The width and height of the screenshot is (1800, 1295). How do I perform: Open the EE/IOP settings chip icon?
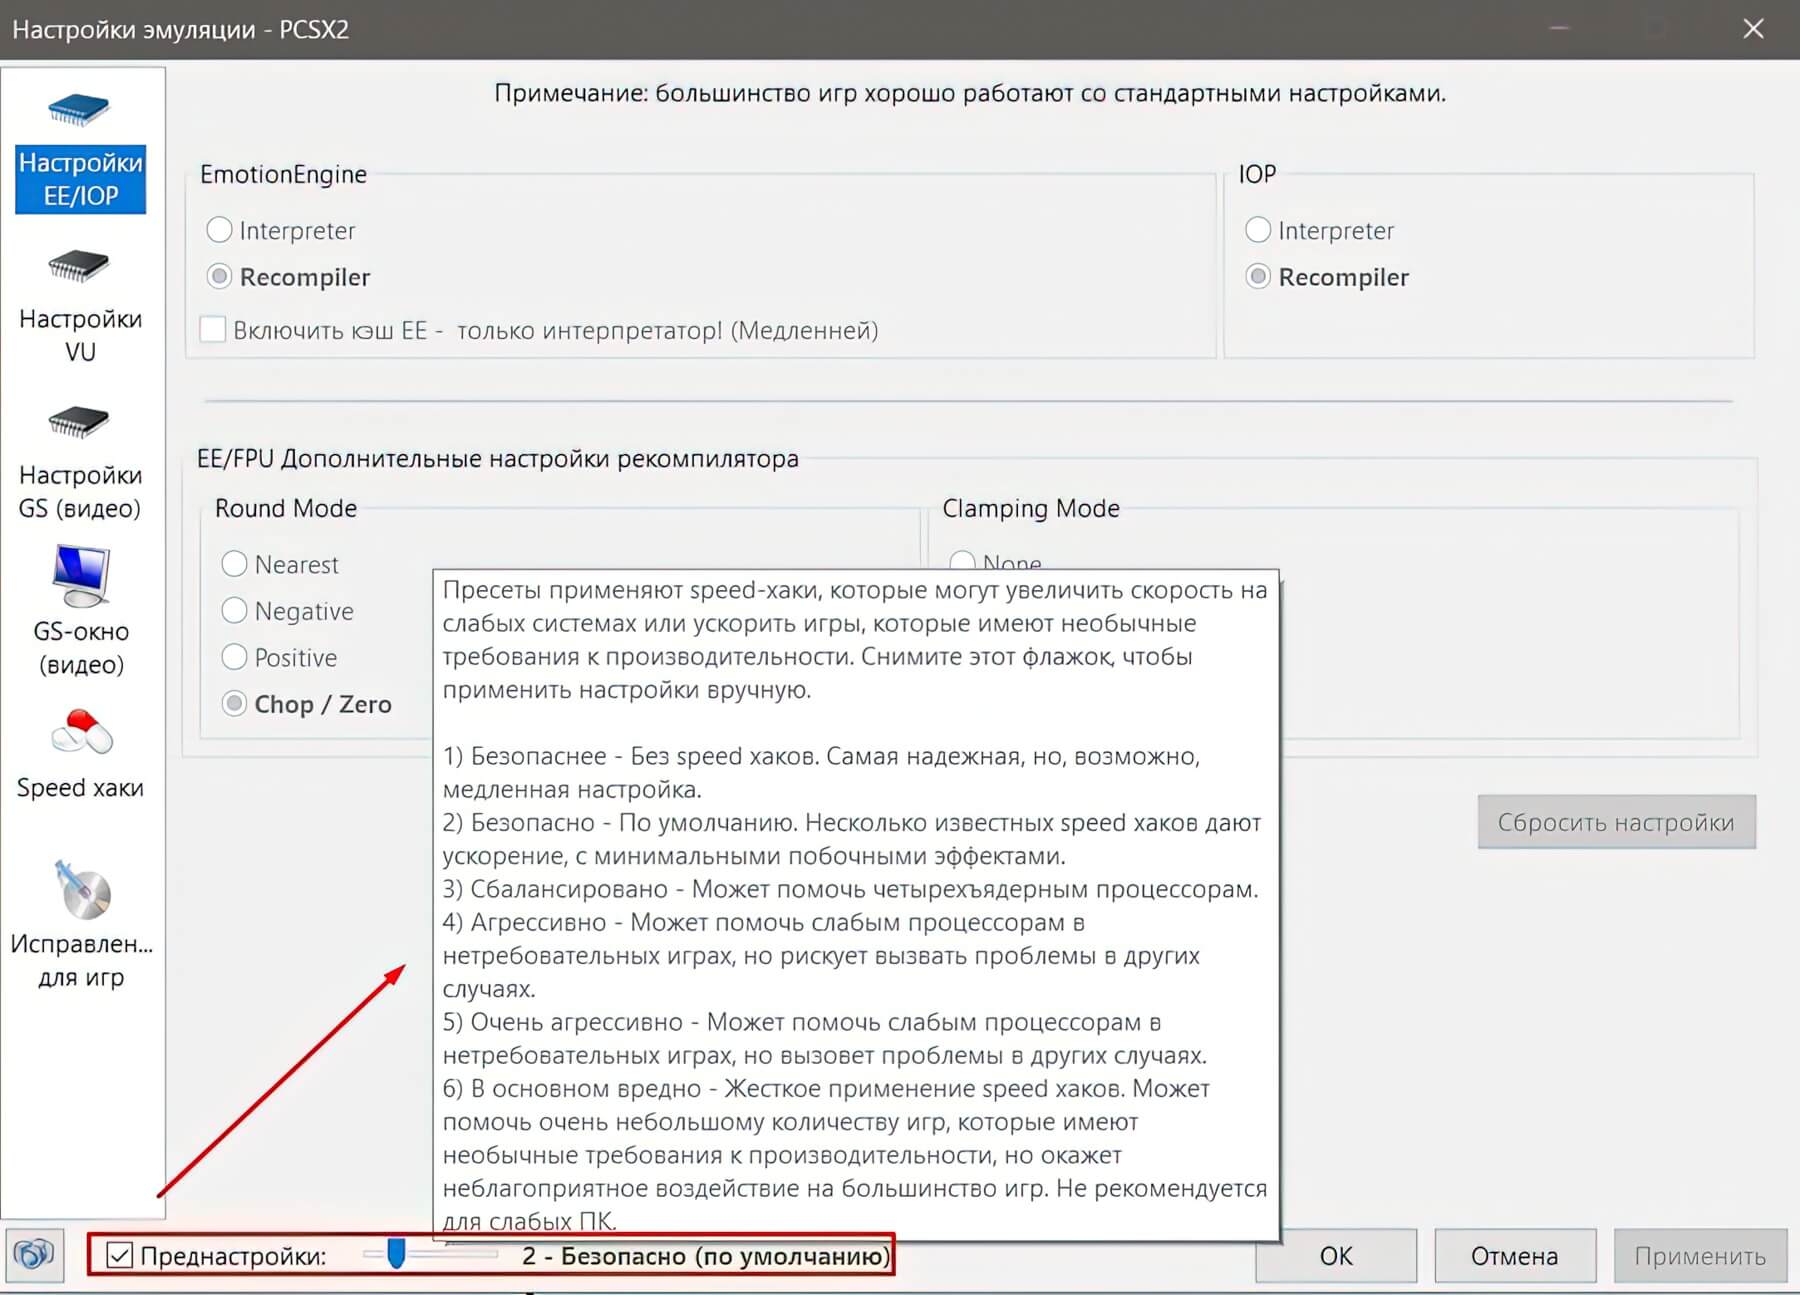(x=79, y=109)
